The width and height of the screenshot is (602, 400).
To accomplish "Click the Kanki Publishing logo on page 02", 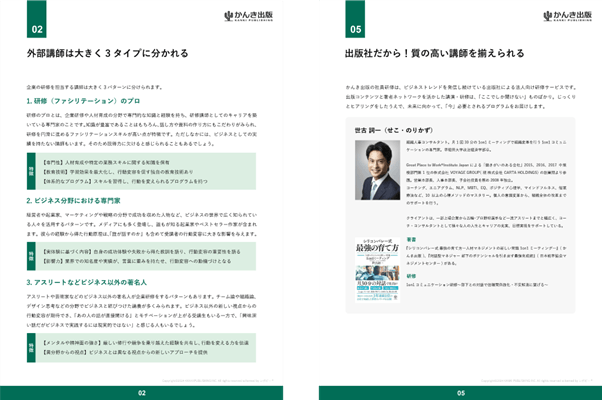I will point(248,16).
